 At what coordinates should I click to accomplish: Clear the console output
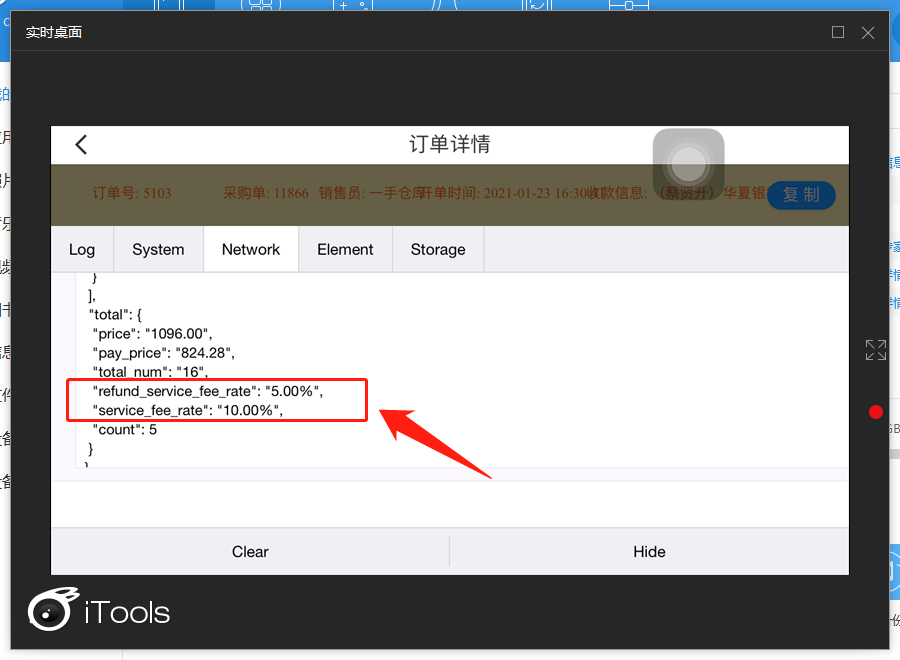coord(250,552)
